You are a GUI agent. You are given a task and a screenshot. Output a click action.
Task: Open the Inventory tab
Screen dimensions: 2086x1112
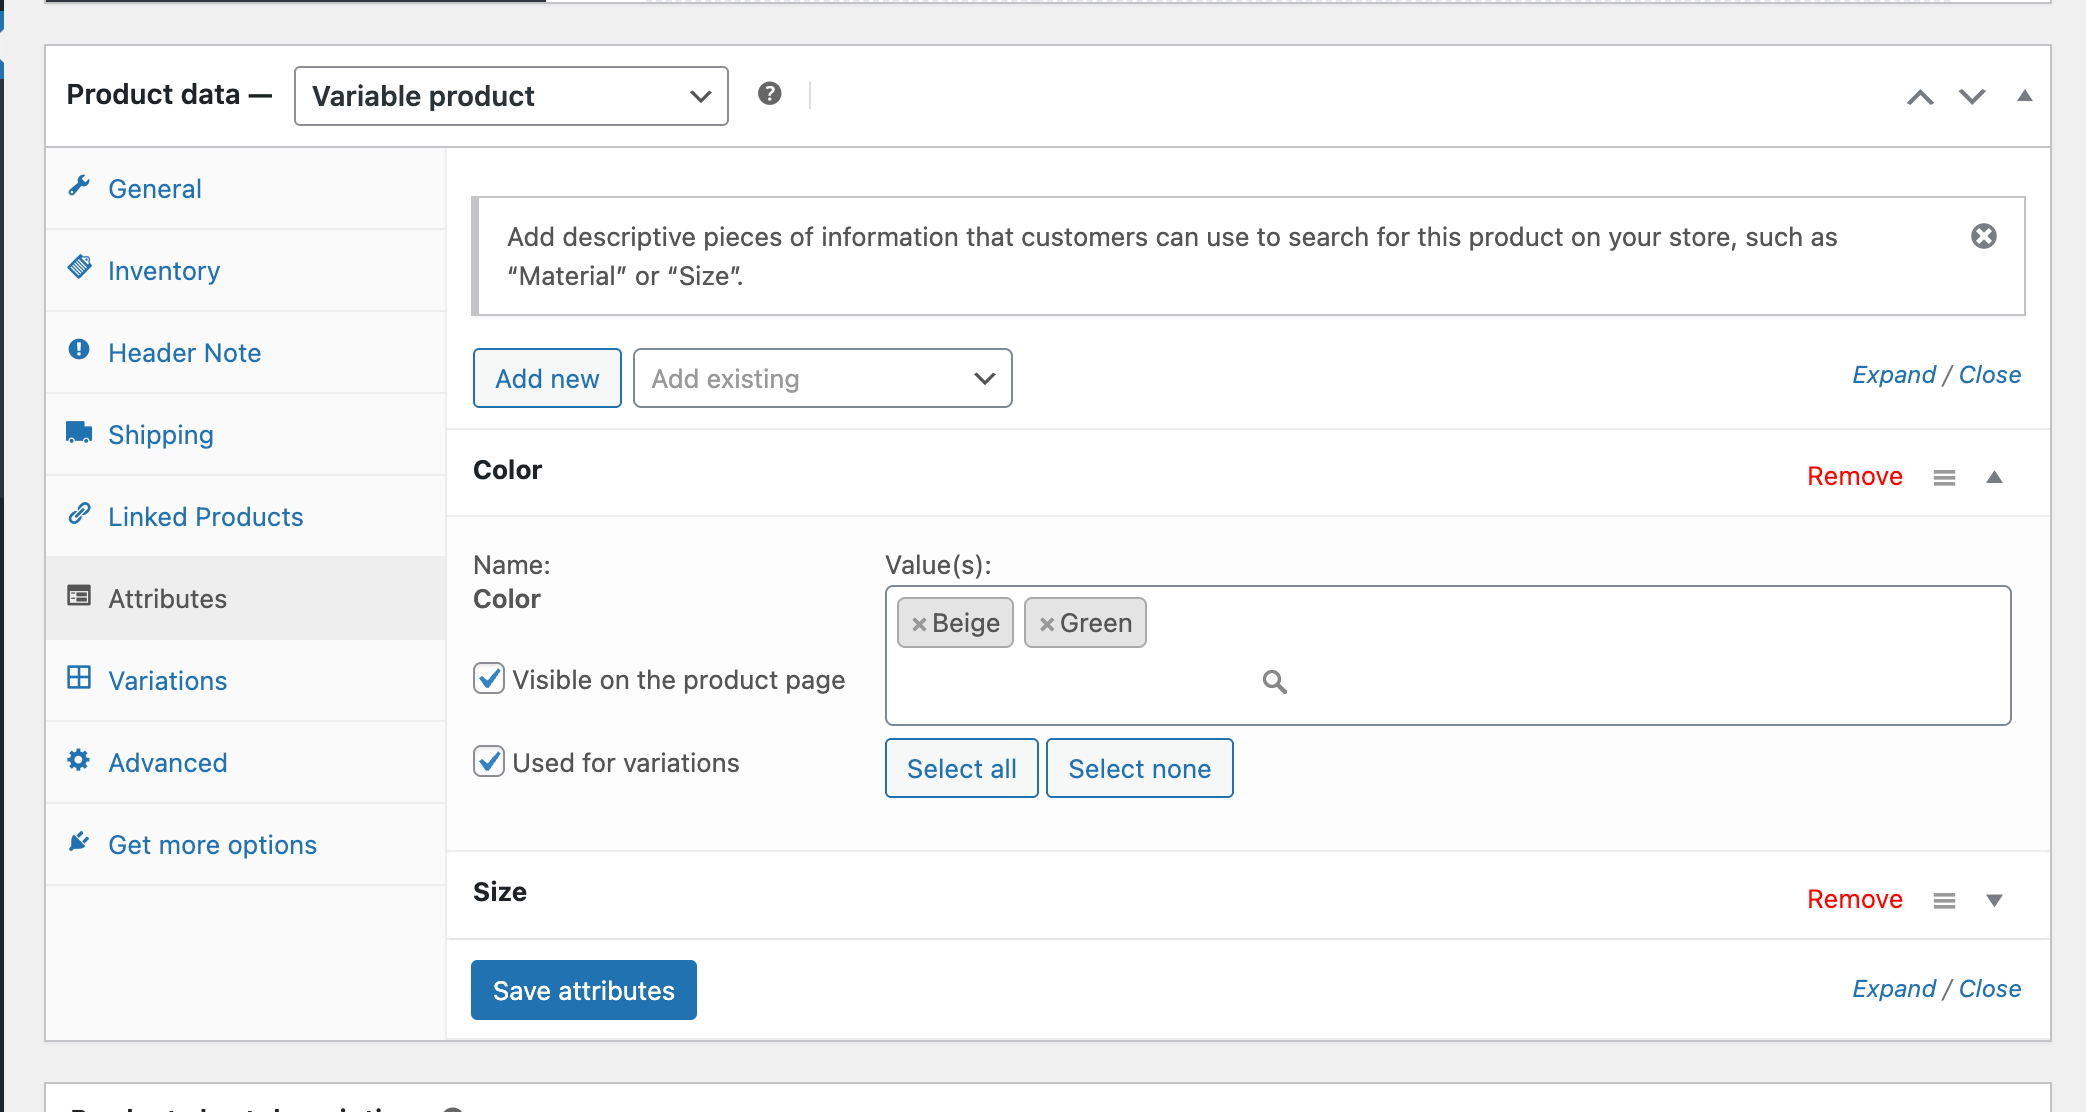coord(163,271)
